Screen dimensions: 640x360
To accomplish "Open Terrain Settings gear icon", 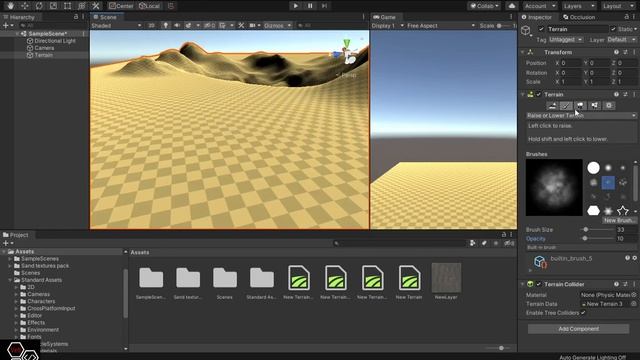I will click(x=609, y=106).
